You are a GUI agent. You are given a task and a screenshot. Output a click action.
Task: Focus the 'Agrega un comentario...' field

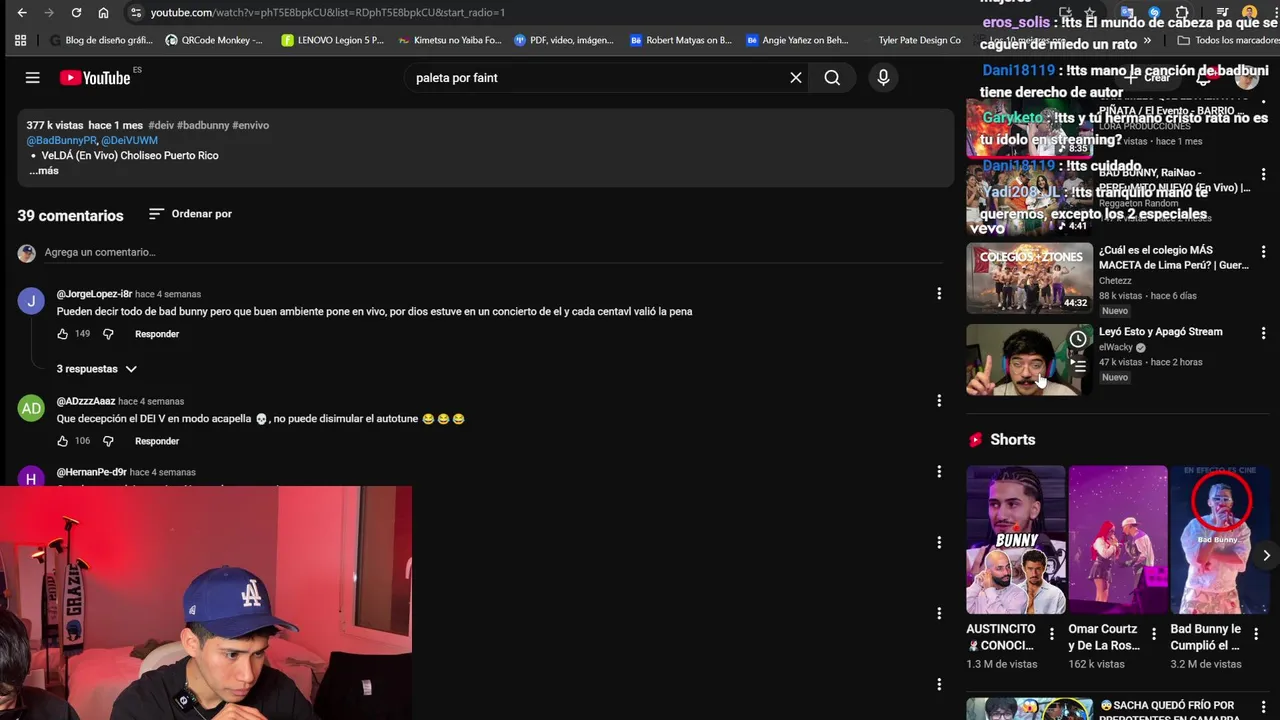point(494,253)
